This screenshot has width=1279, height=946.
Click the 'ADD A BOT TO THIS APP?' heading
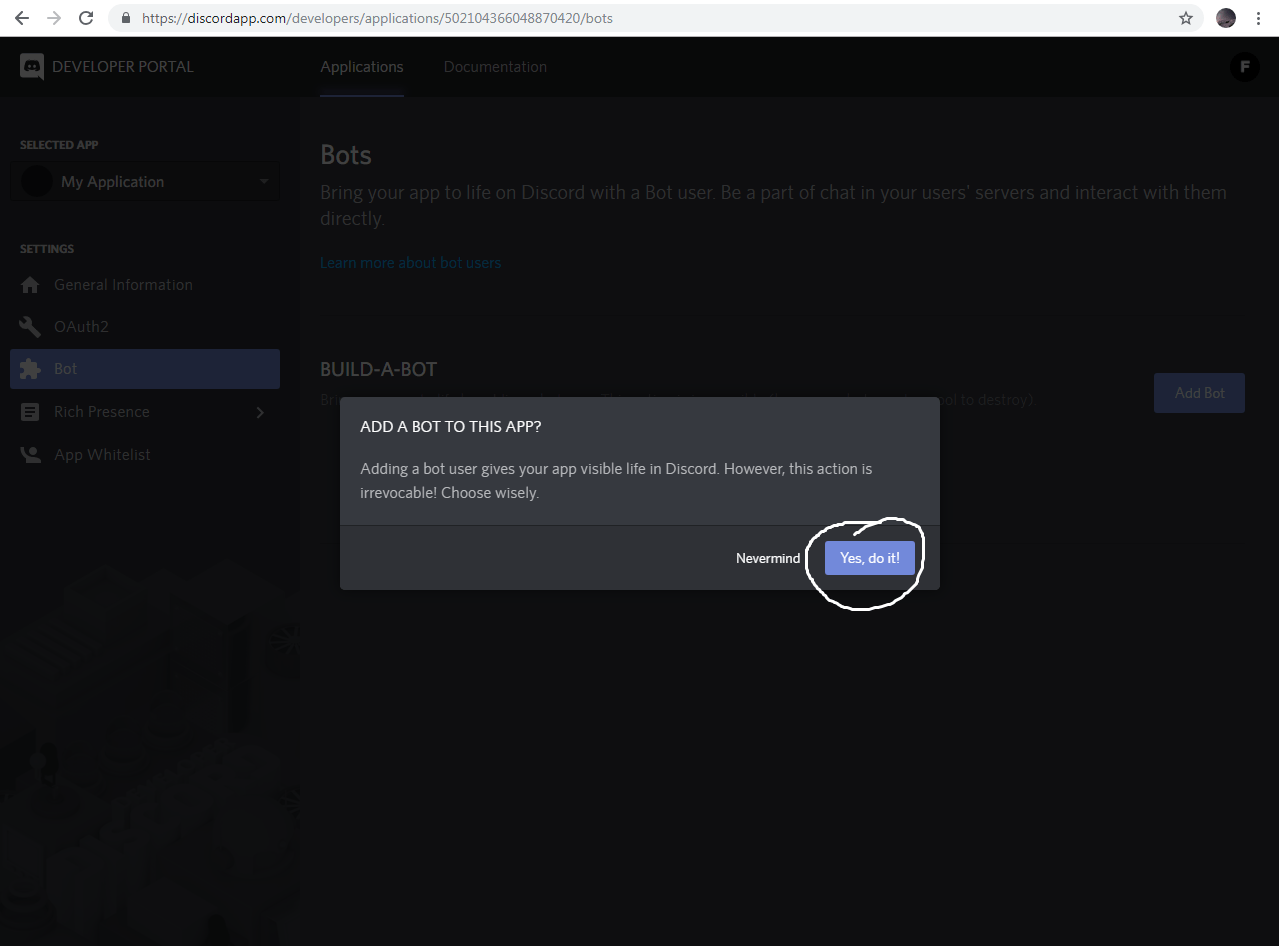[x=450, y=426]
